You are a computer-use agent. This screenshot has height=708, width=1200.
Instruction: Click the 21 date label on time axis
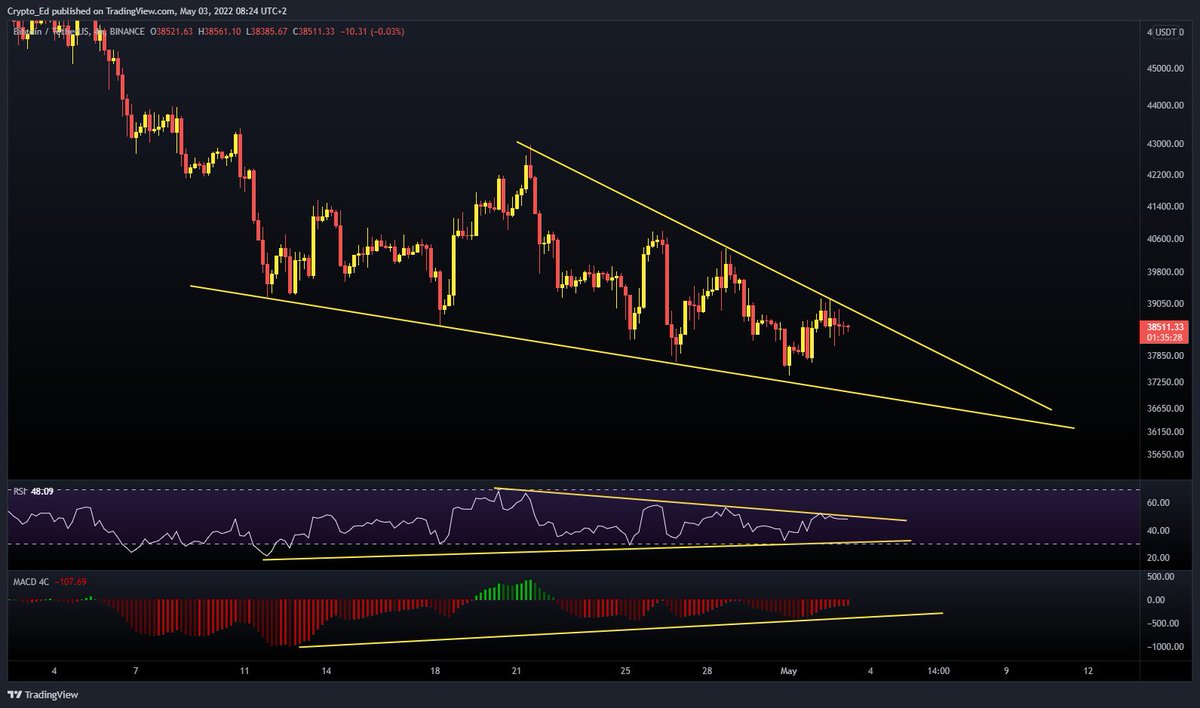pyautogui.click(x=516, y=671)
